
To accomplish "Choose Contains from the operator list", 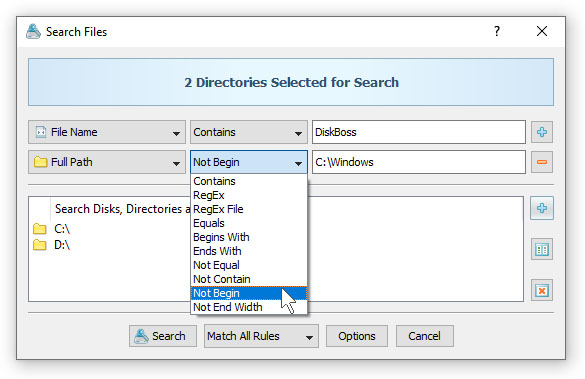I will [x=249, y=181].
